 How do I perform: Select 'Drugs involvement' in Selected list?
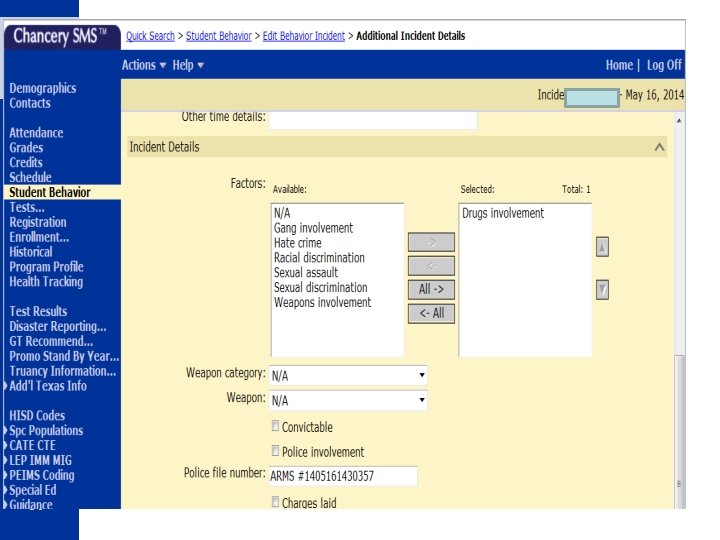[x=503, y=213]
